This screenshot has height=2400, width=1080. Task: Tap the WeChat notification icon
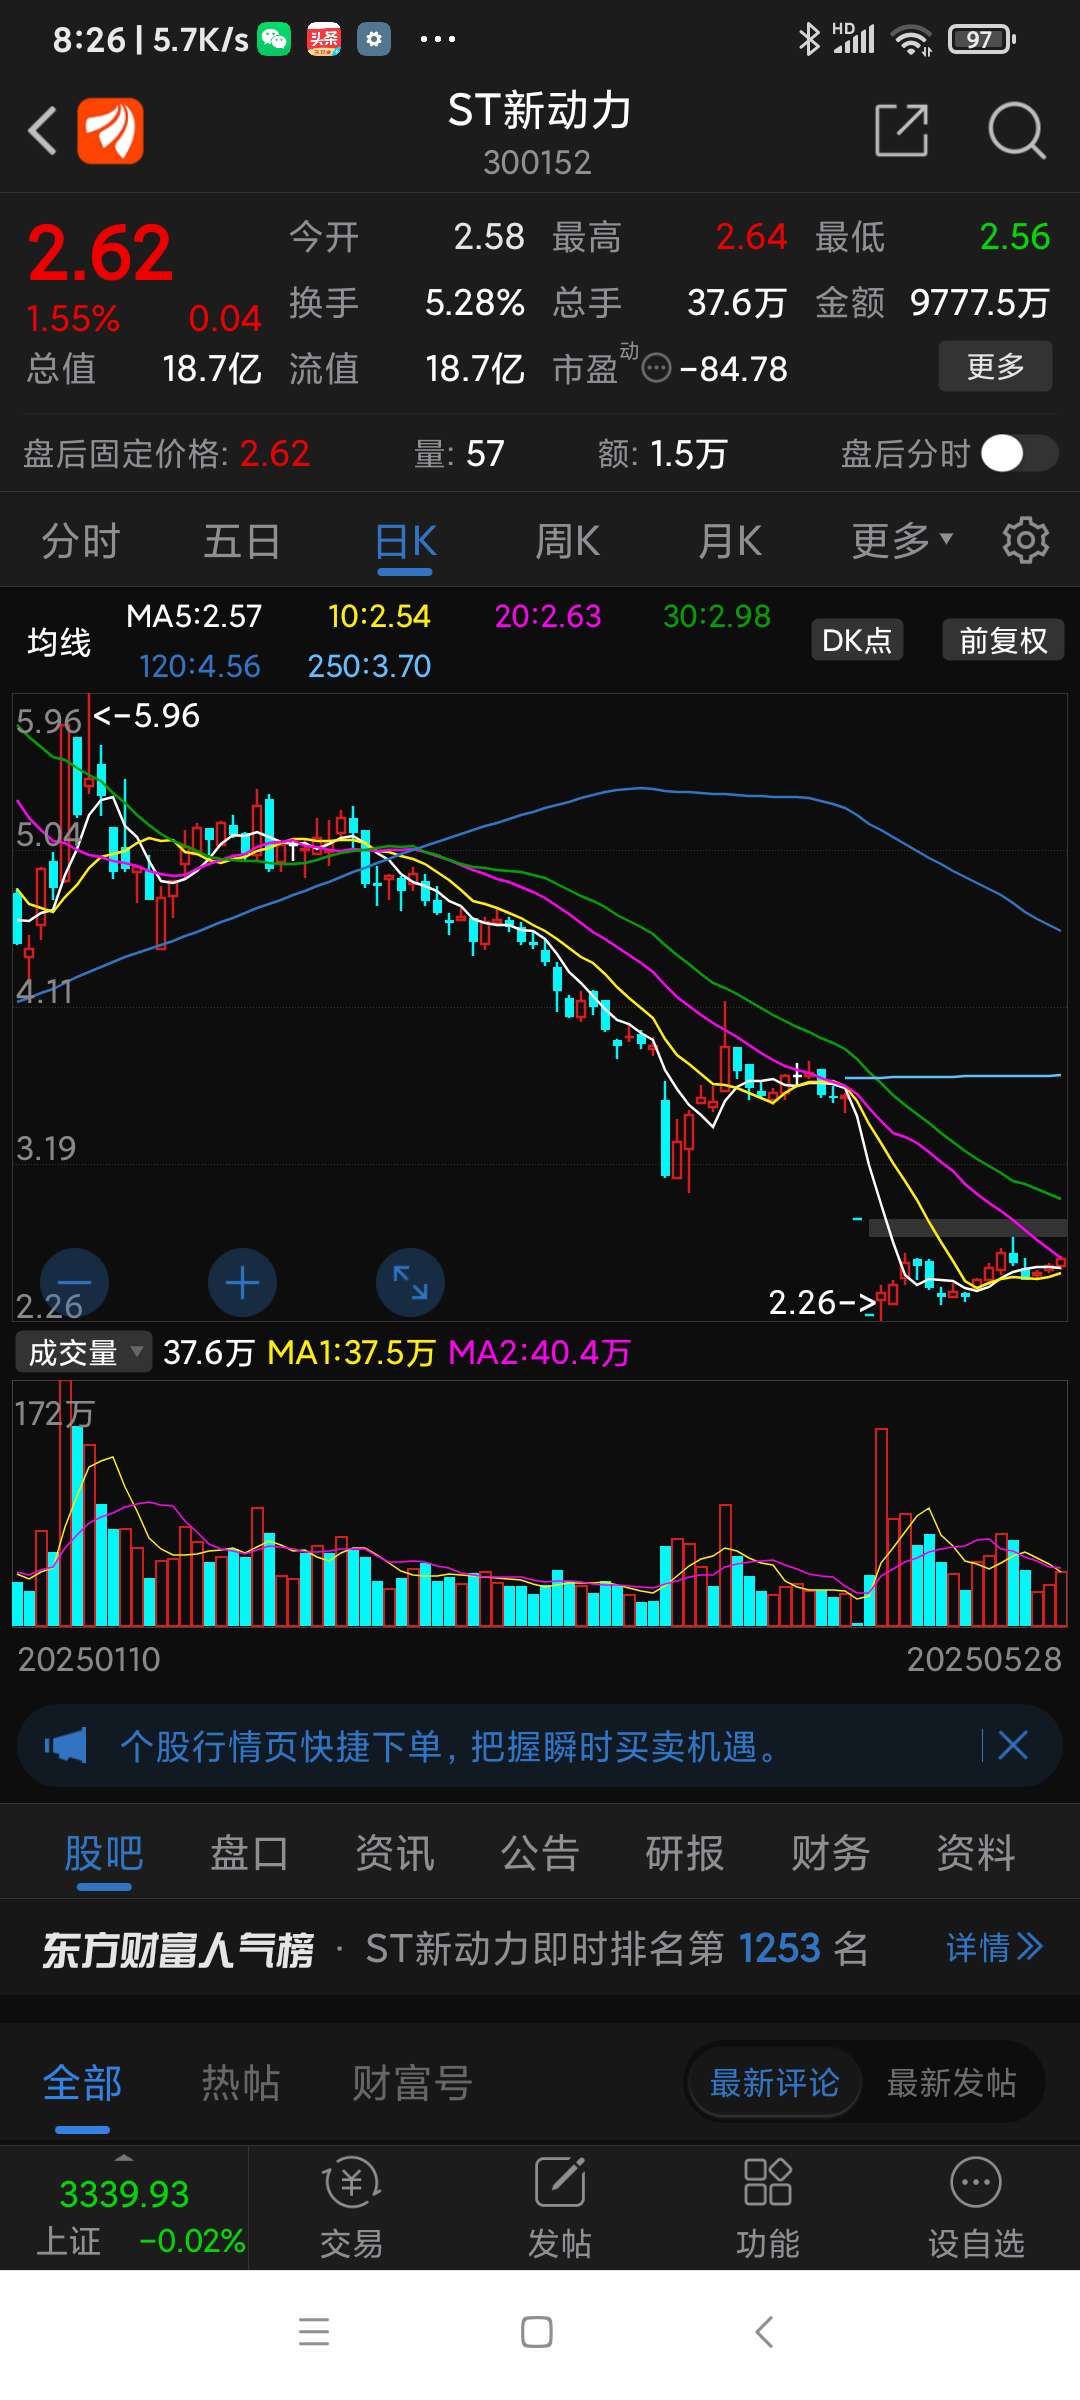click(x=274, y=39)
